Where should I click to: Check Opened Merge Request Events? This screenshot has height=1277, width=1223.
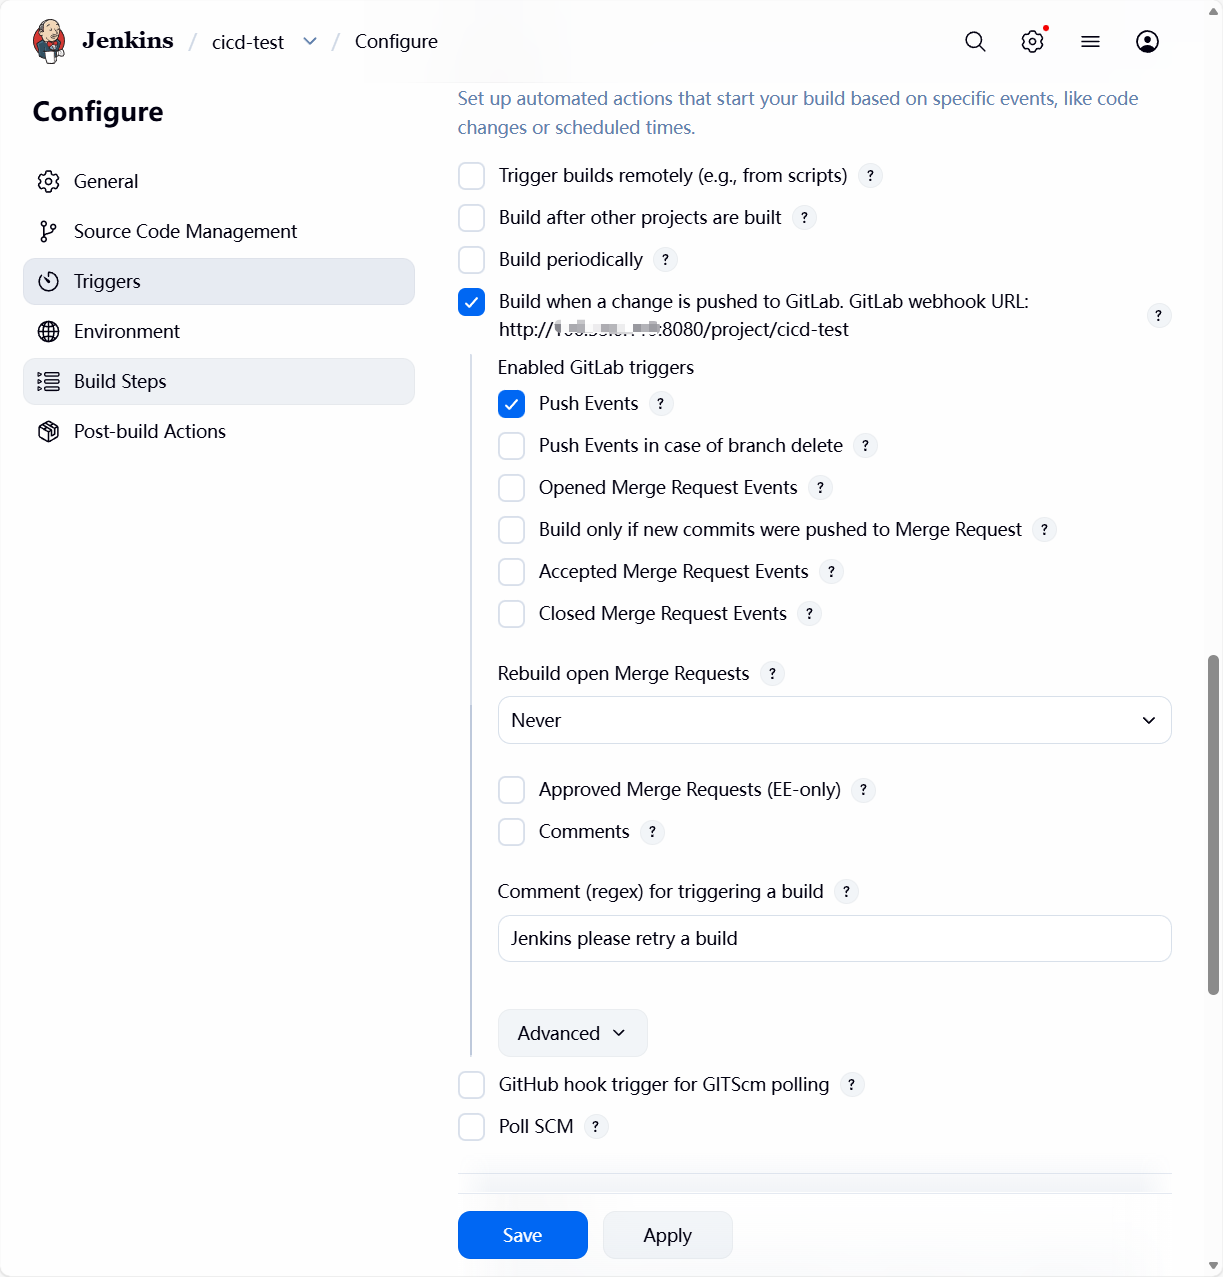pos(511,488)
